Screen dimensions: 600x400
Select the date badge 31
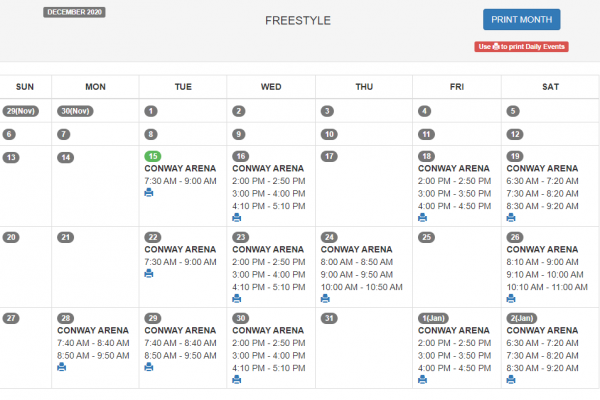(329, 318)
